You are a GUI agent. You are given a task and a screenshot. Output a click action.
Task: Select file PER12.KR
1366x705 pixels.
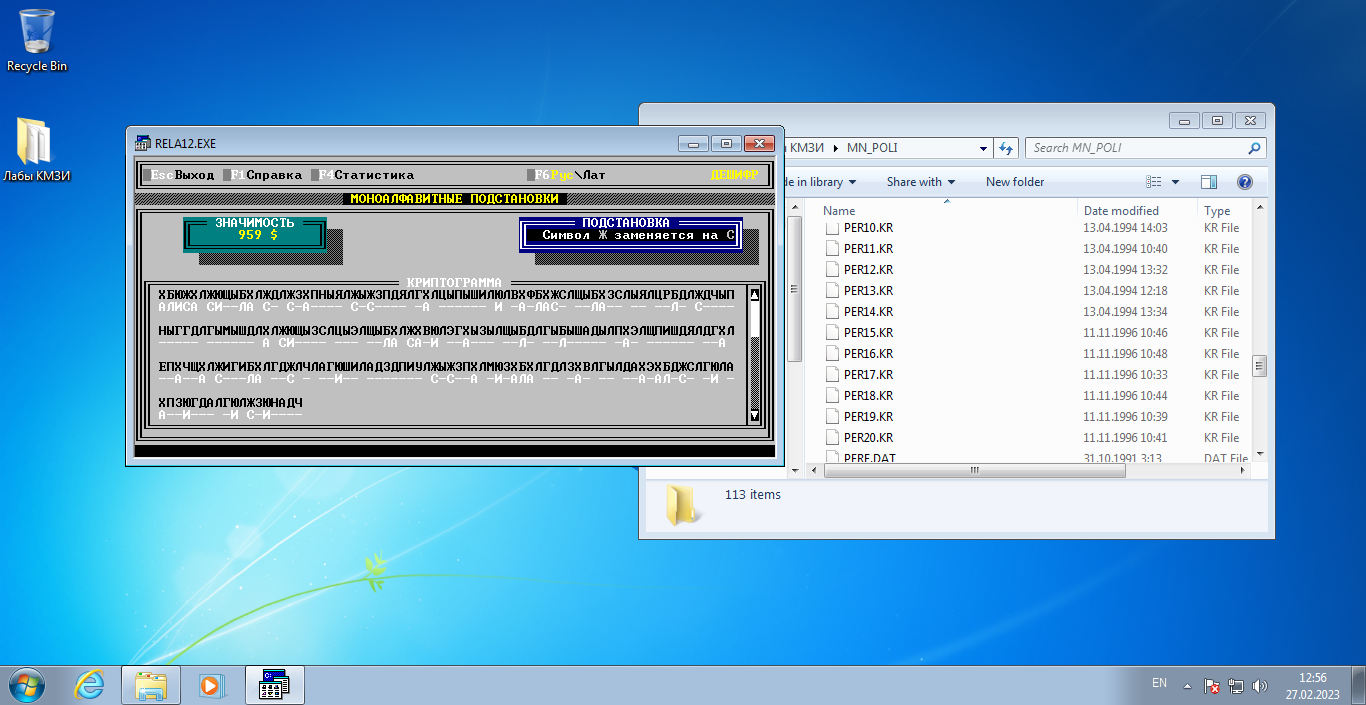[x=868, y=270]
